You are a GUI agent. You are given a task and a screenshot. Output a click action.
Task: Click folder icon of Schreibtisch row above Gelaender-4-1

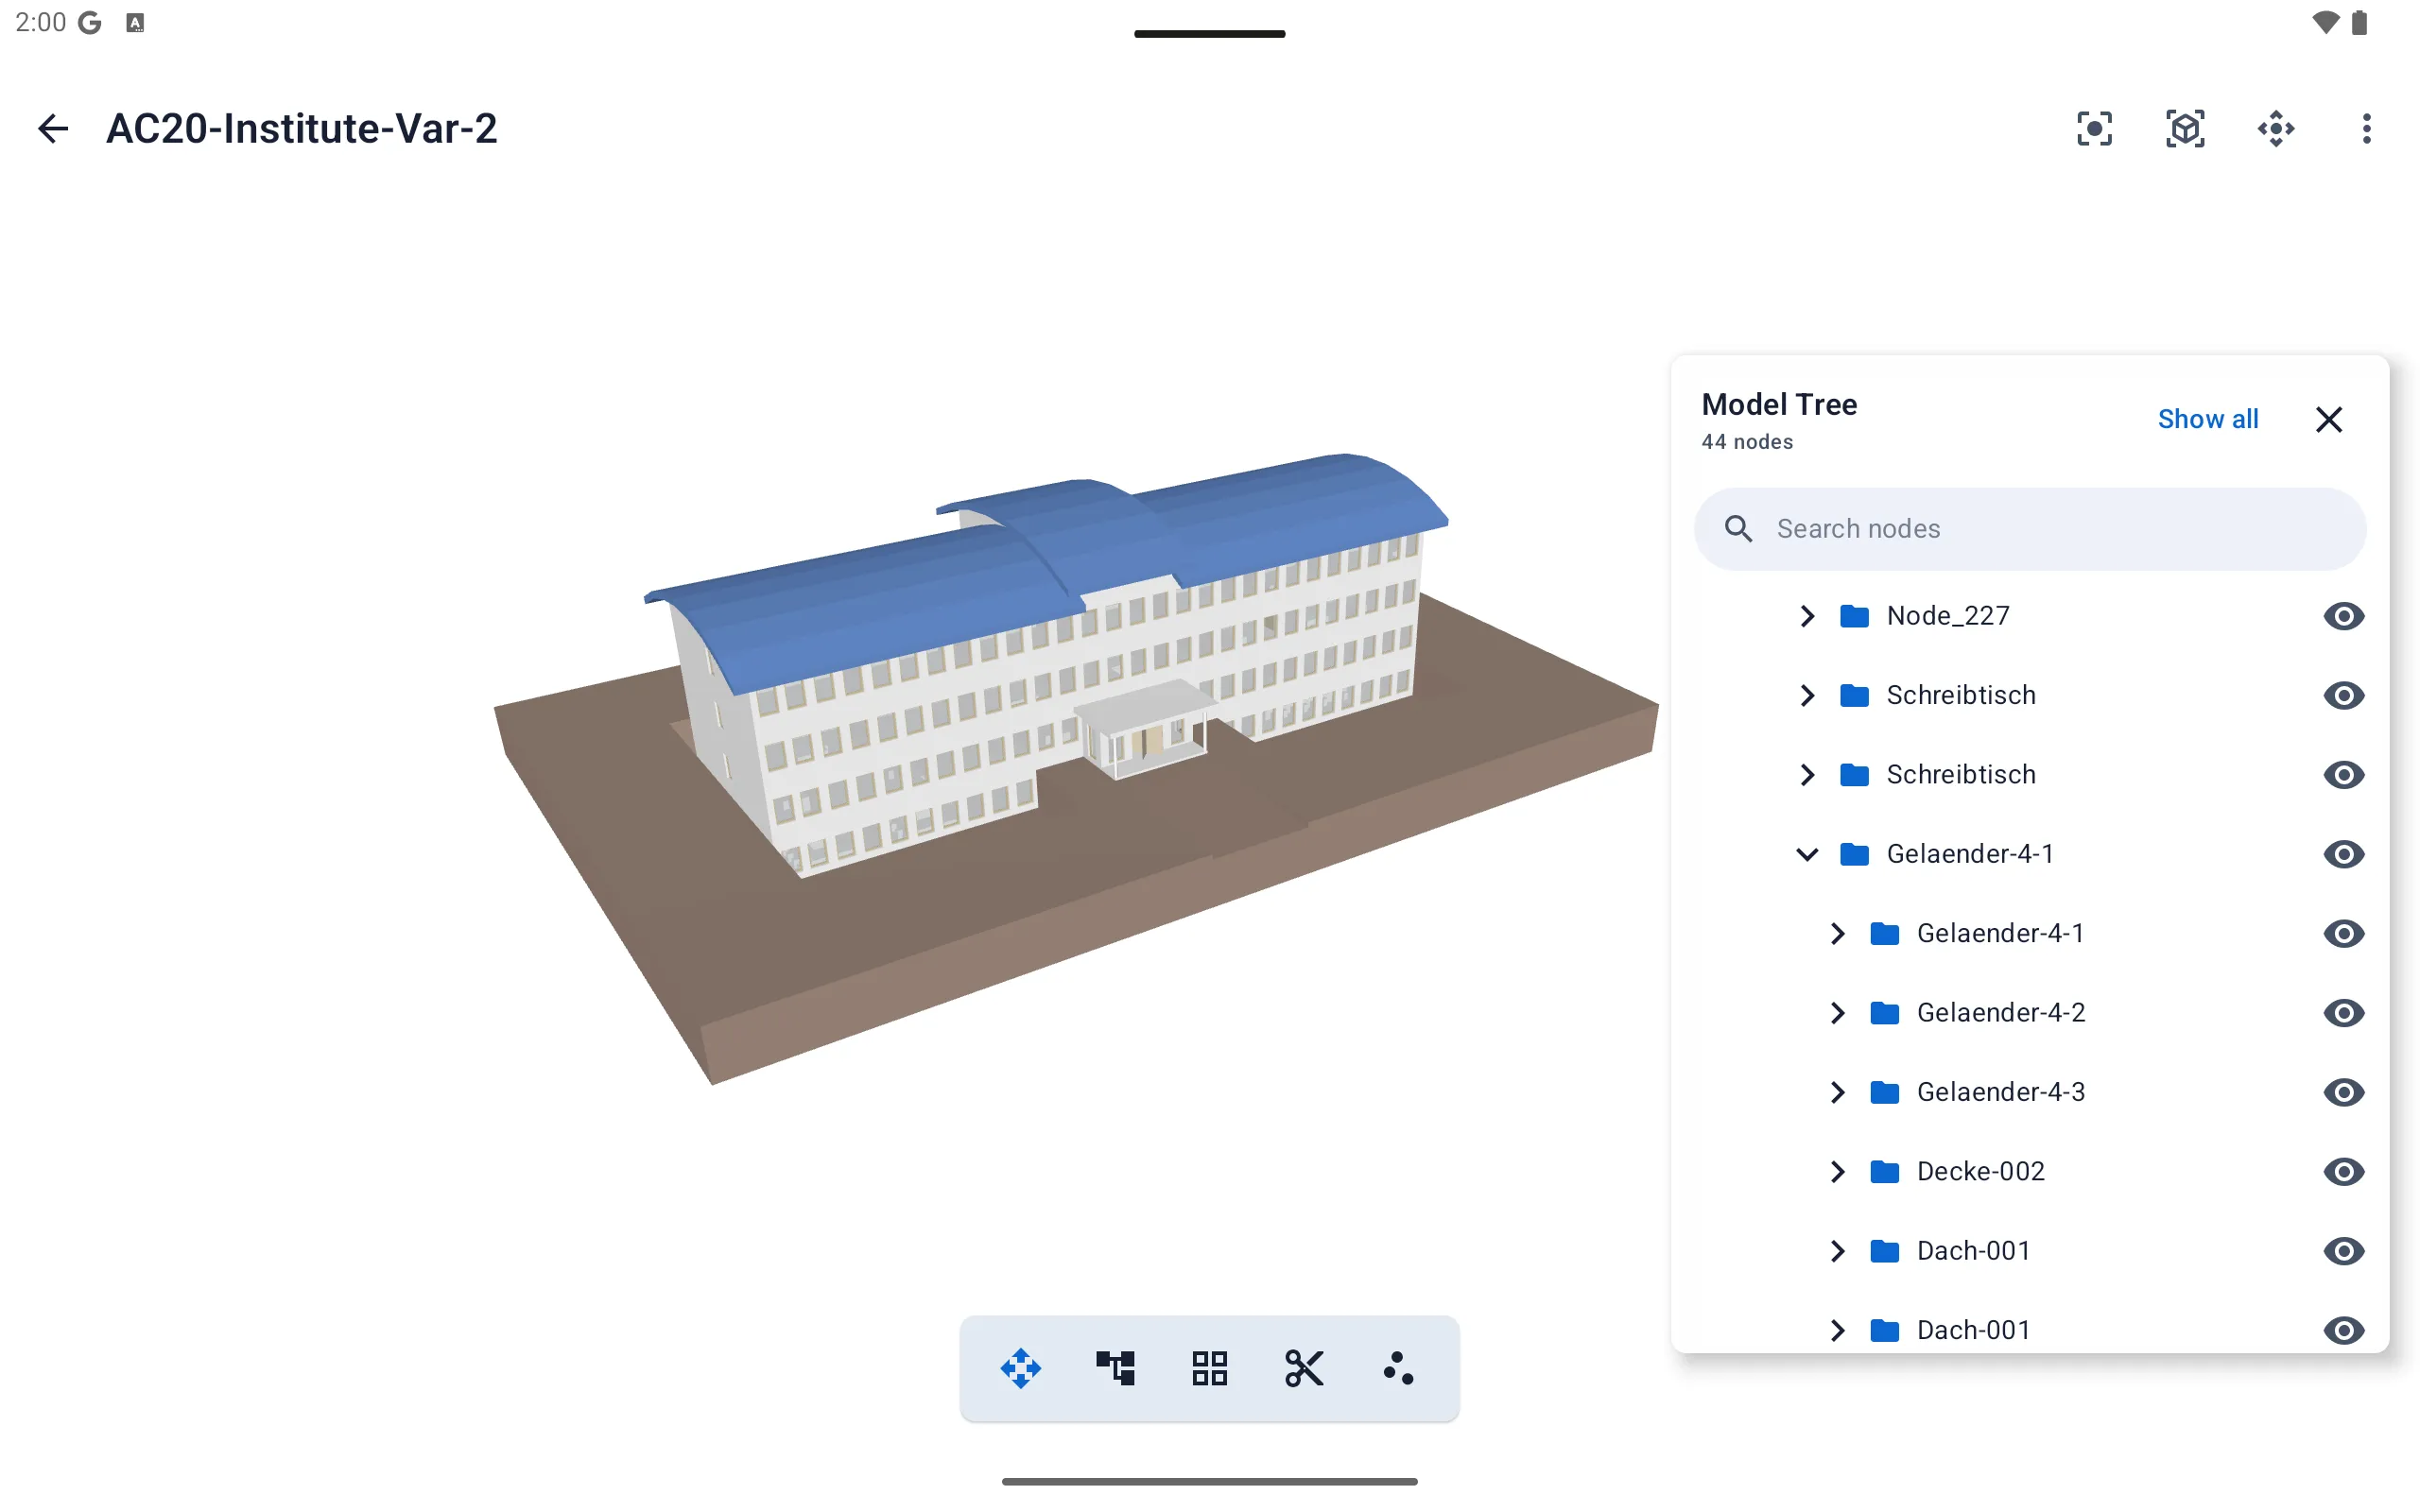[1854, 775]
